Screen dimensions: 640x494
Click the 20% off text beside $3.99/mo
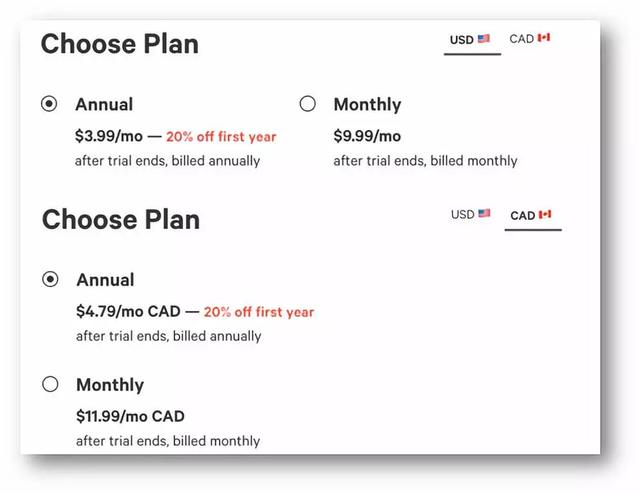221,136
